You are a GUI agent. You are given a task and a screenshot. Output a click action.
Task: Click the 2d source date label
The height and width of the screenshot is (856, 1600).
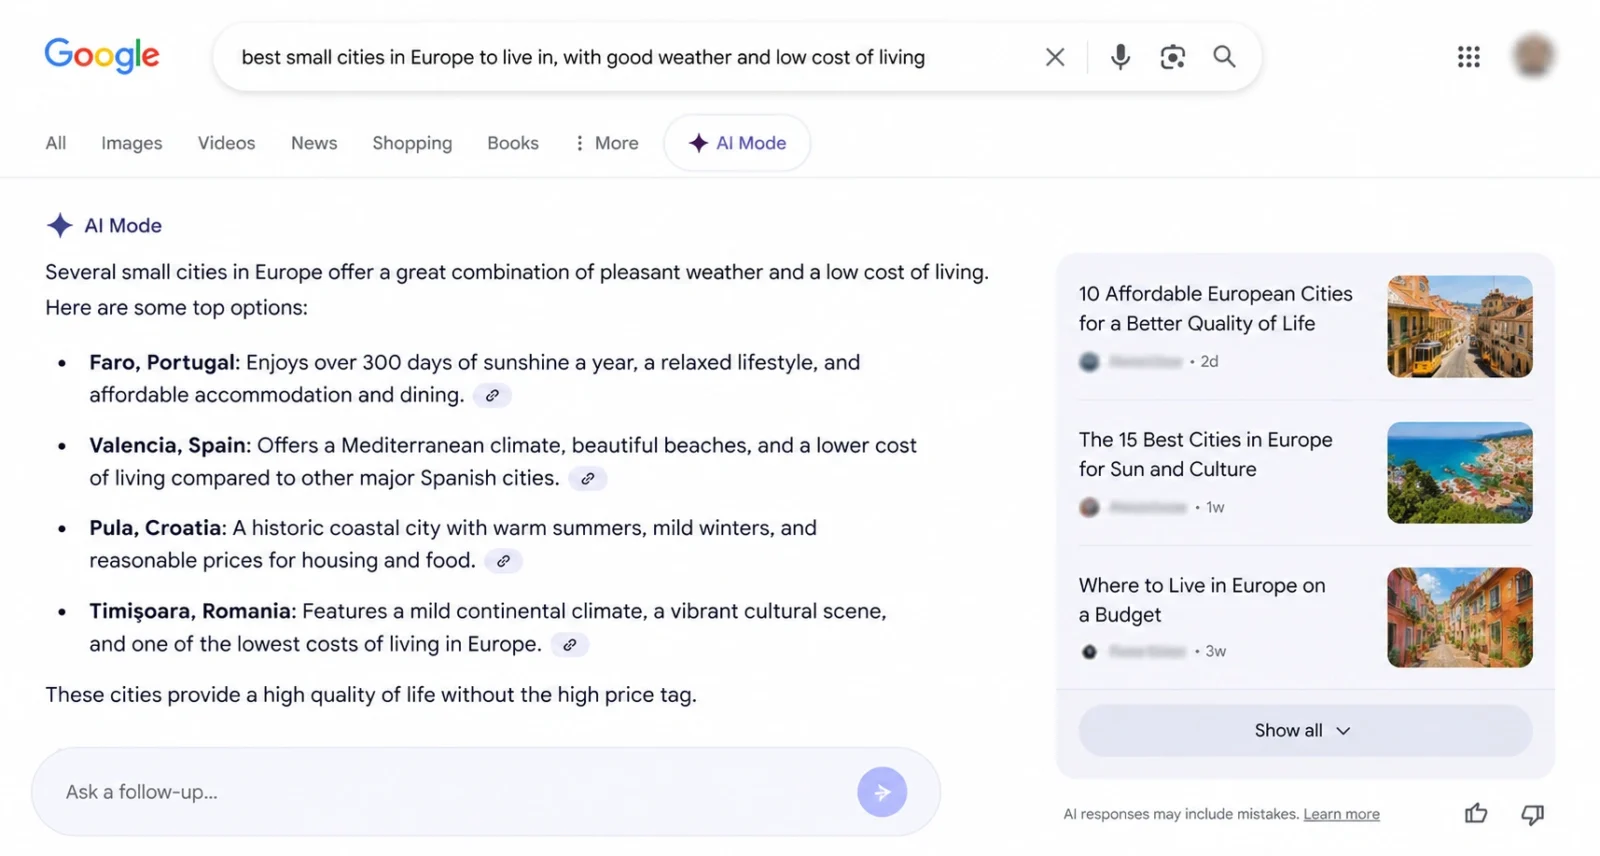1209,361
